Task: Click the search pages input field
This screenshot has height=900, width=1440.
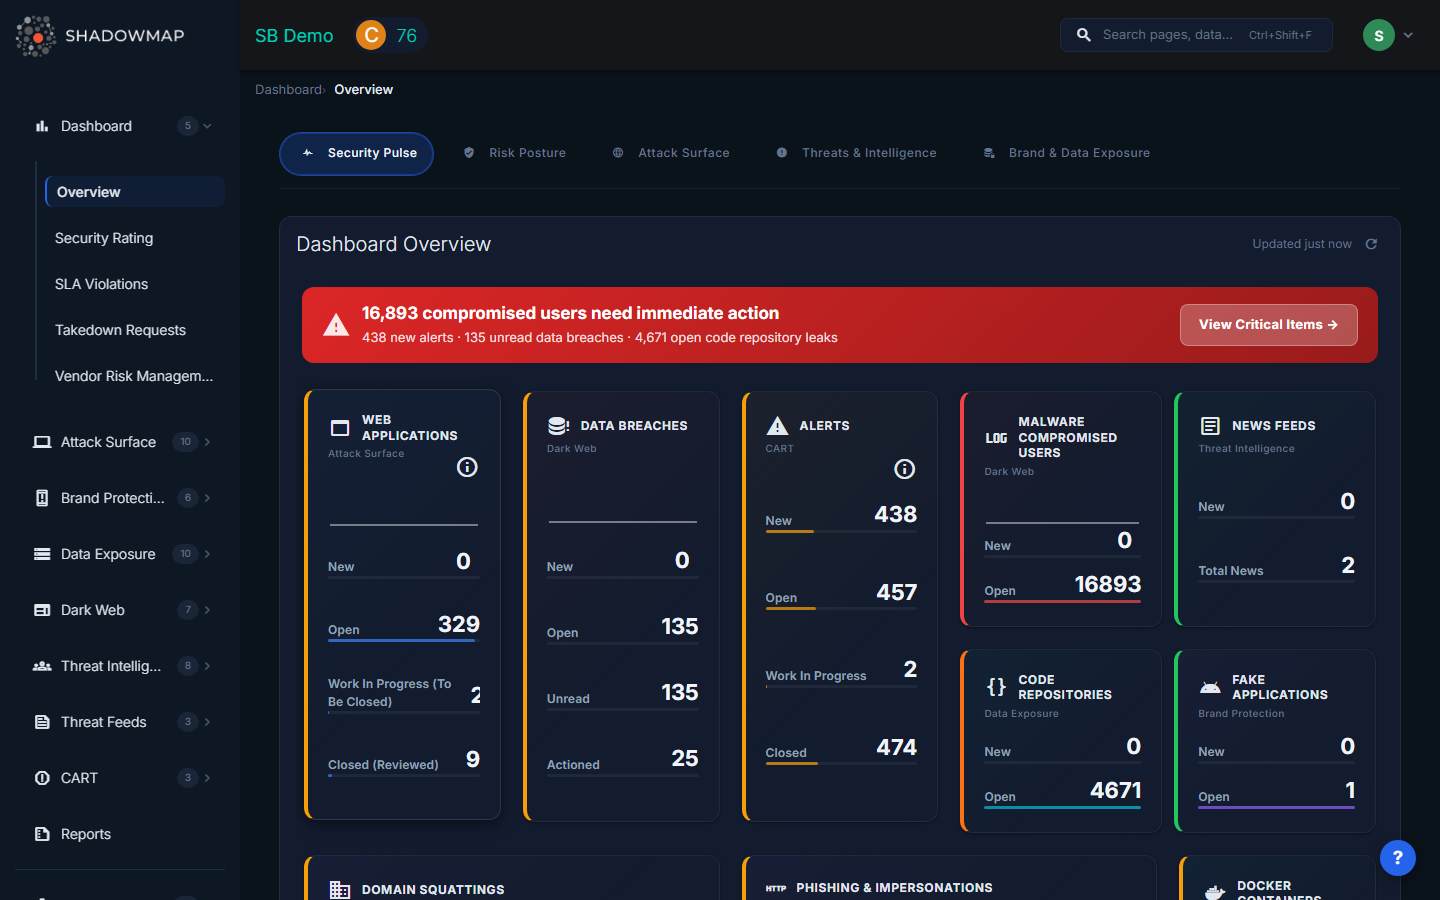Action: coord(1195,34)
